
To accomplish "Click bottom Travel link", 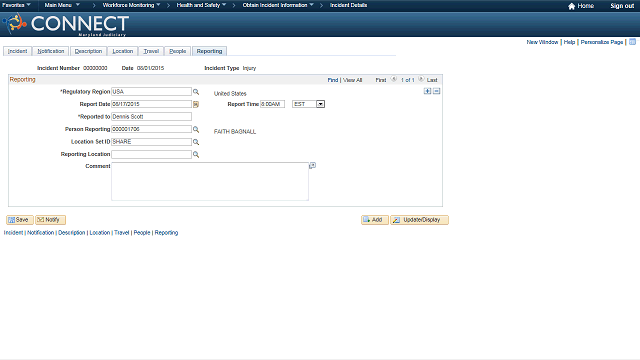I will pyautogui.click(x=122, y=233).
